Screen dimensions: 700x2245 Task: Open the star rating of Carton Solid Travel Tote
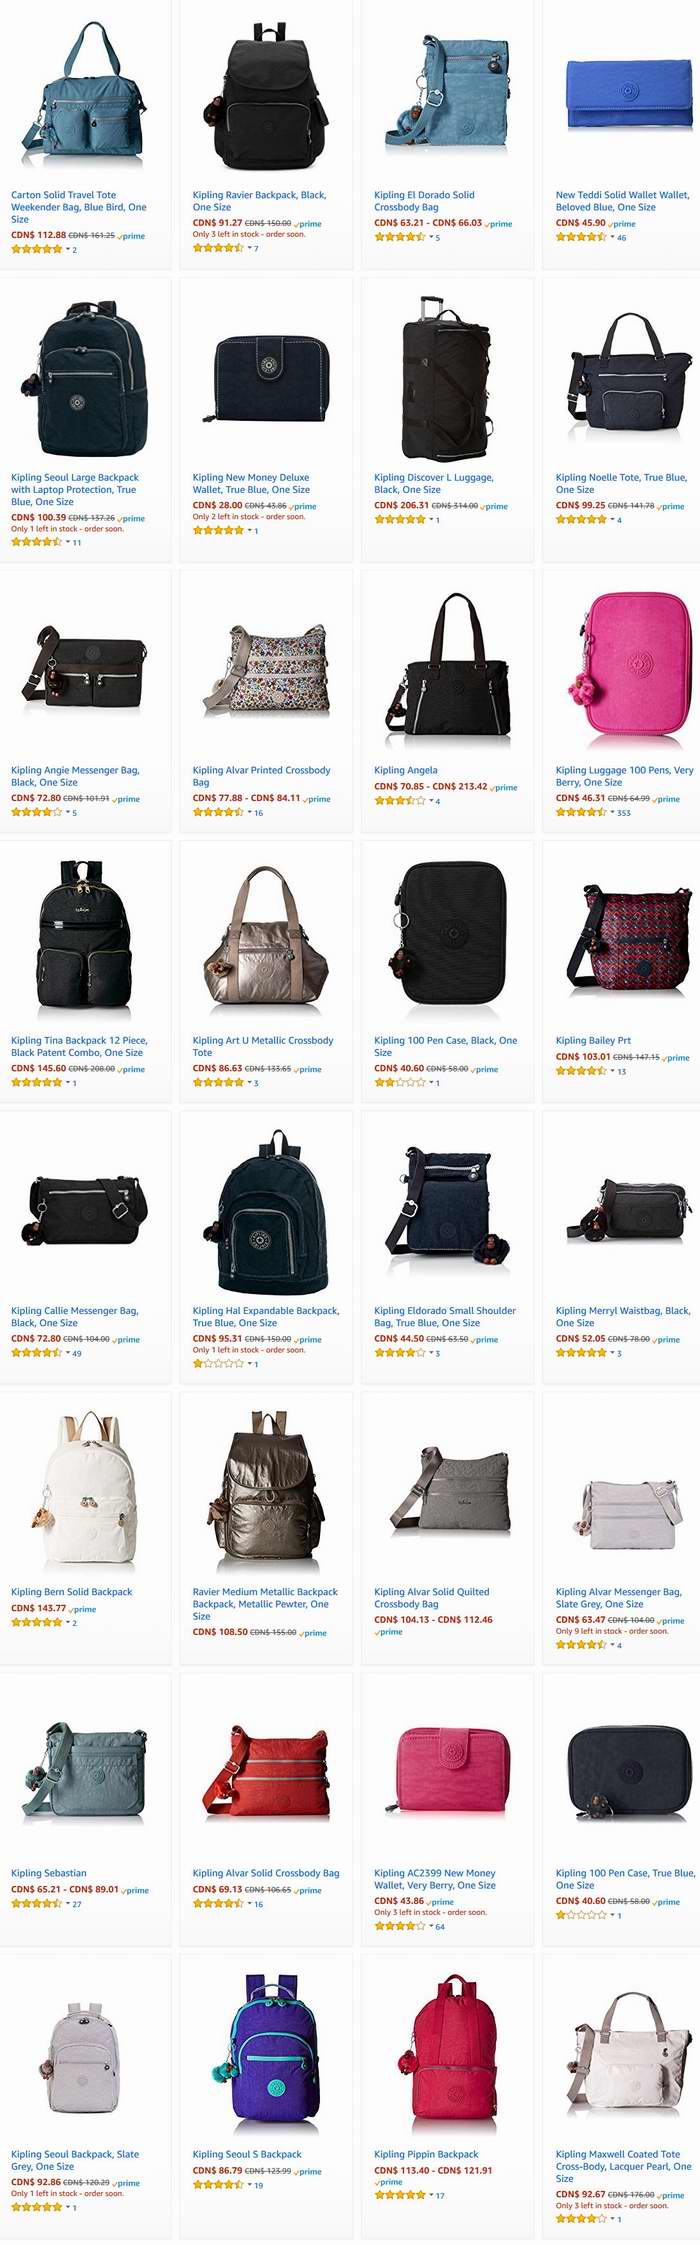click(36, 249)
